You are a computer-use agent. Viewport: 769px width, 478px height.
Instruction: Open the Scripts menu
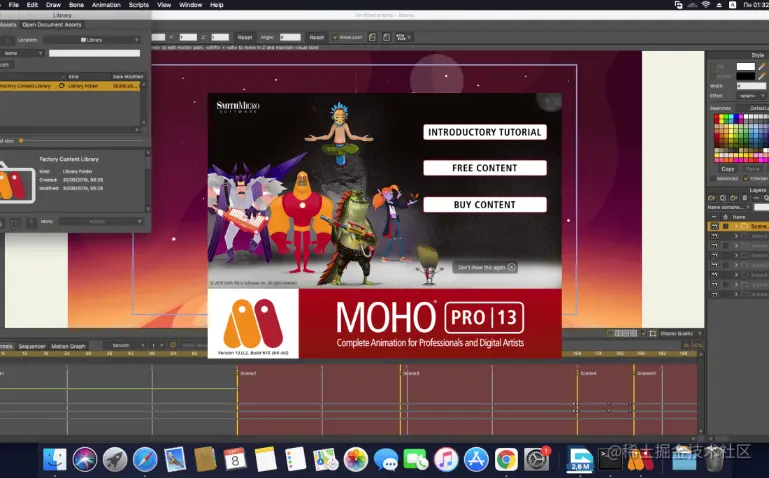pos(138,5)
